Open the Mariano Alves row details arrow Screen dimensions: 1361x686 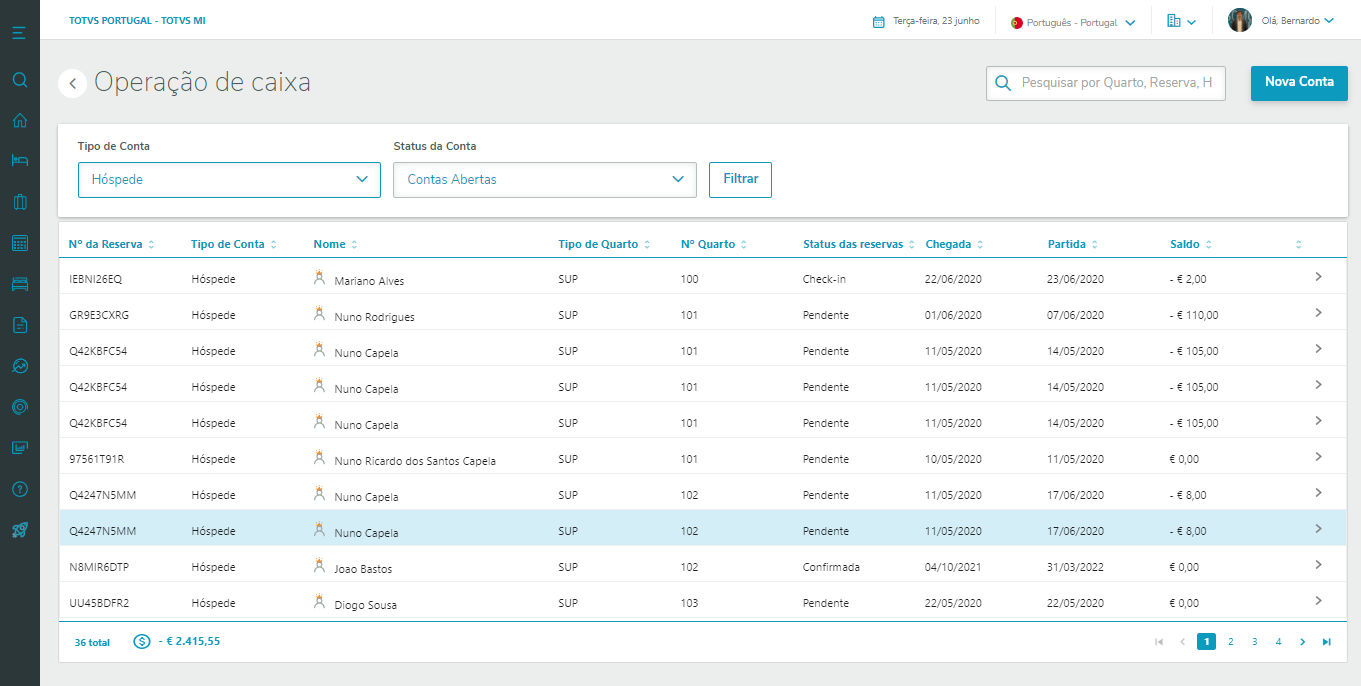pos(1318,277)
